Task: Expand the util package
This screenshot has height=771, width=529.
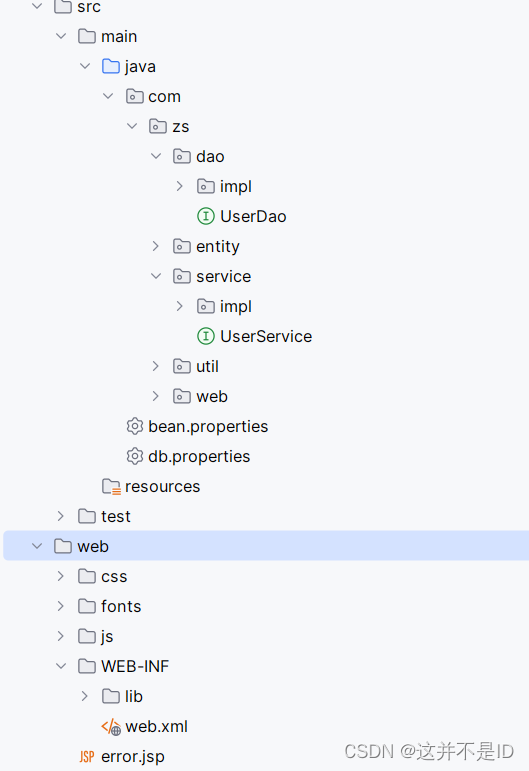Action: coord(156,366)
